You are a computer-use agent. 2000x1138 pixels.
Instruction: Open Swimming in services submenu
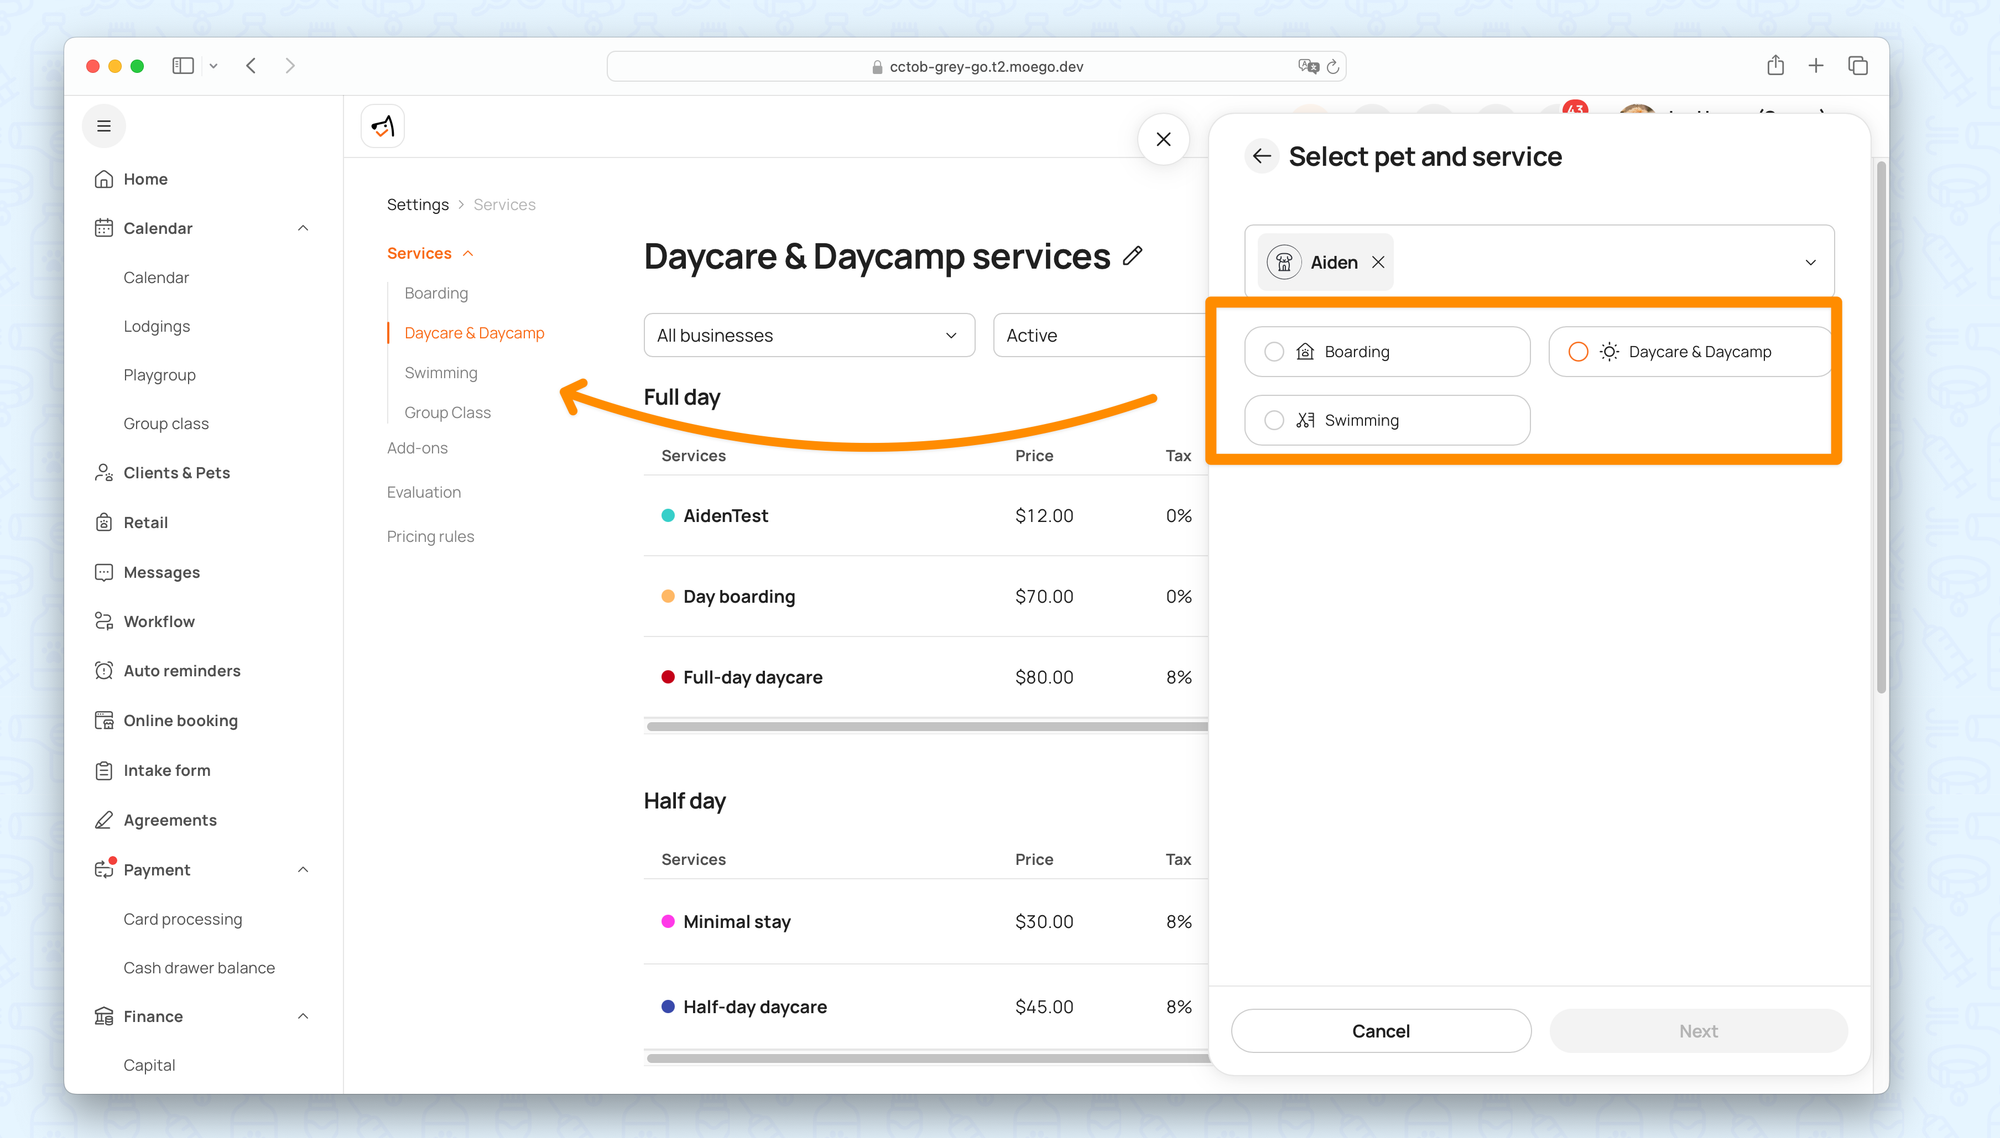point(441,373)
